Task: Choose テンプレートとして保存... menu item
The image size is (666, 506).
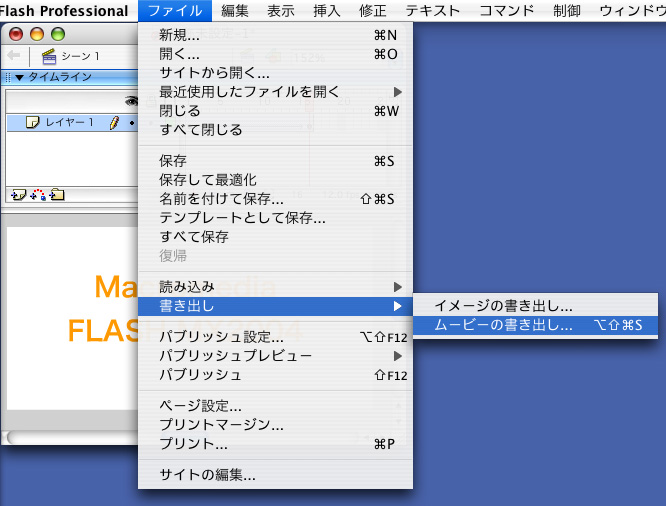Action: coord(275,218)
